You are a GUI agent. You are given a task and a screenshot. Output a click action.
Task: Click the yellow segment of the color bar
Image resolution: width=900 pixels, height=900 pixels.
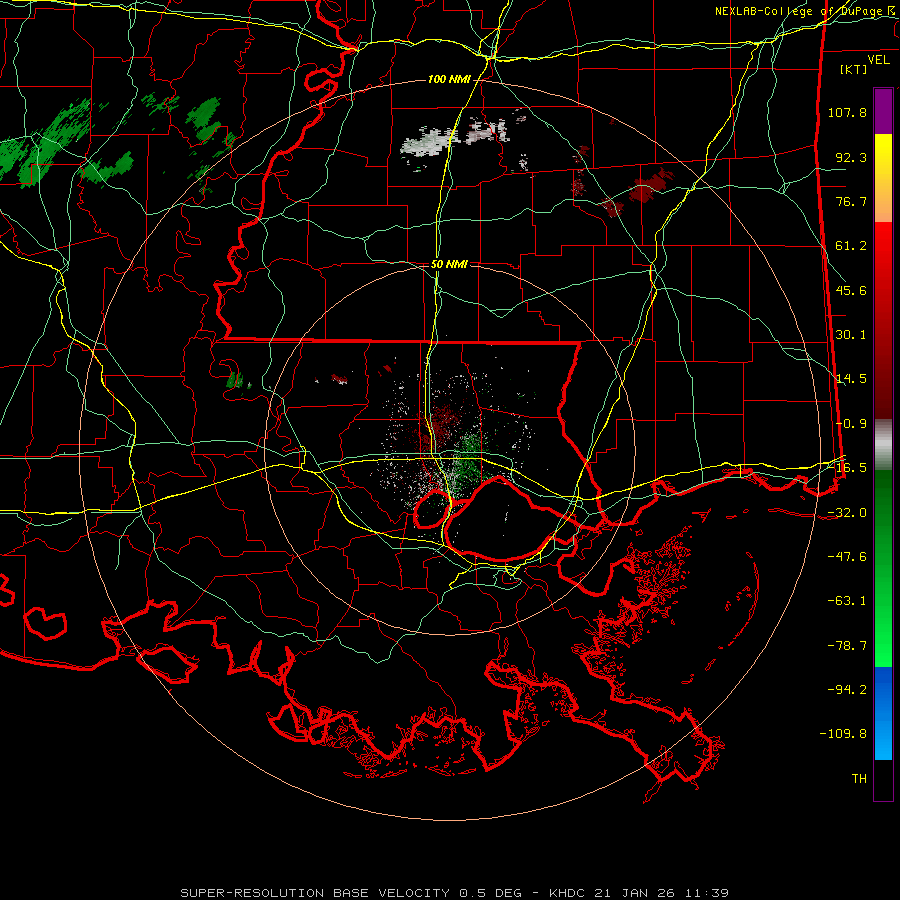[x=883, y=177]
